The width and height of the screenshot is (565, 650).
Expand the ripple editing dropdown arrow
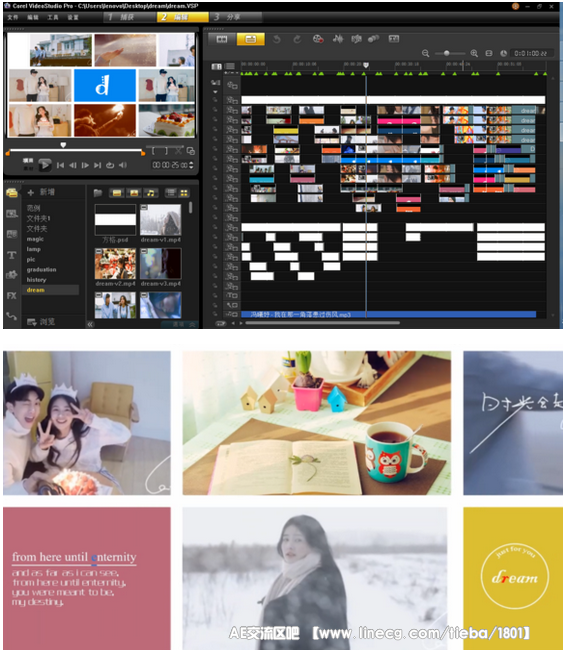point(215,92)
